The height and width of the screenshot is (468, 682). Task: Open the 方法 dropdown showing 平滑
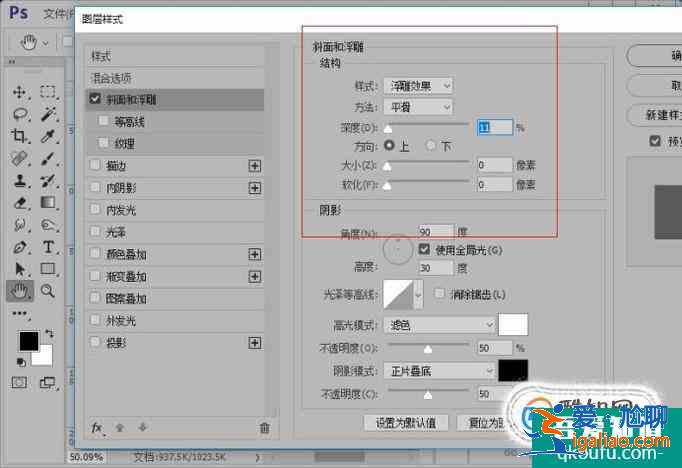[418, 107]
